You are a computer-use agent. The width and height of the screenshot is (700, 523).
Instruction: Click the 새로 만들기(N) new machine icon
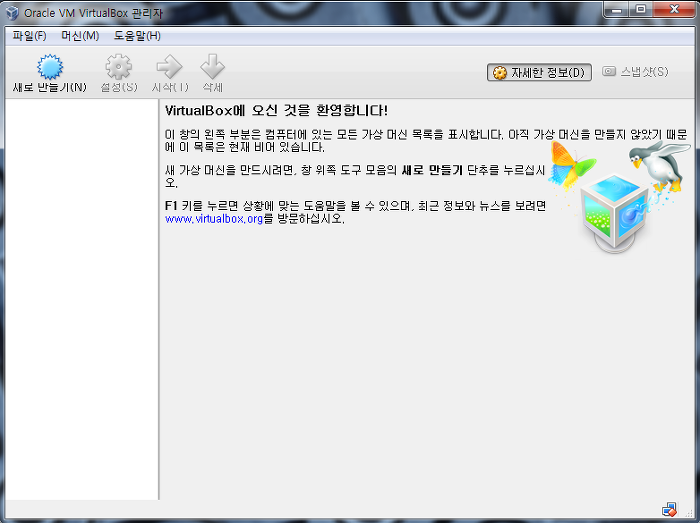tap(50, 67)
